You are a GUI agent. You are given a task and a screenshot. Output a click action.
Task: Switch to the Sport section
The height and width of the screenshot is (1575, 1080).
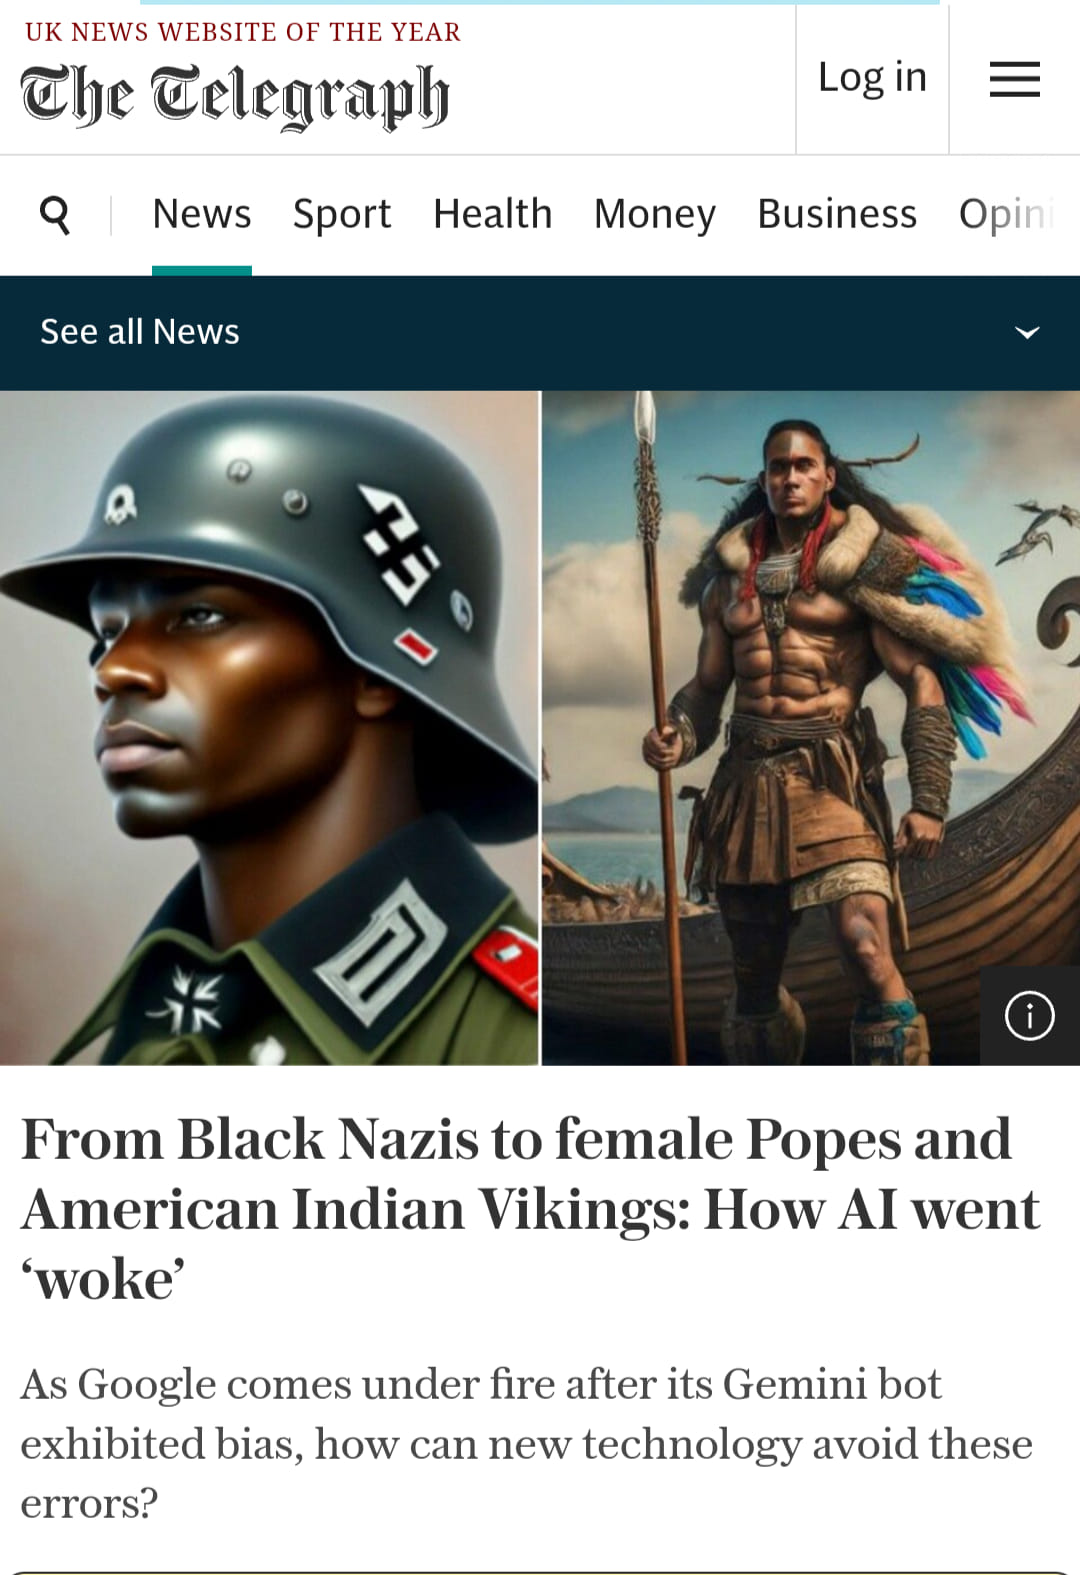click(x=342, y=214)
